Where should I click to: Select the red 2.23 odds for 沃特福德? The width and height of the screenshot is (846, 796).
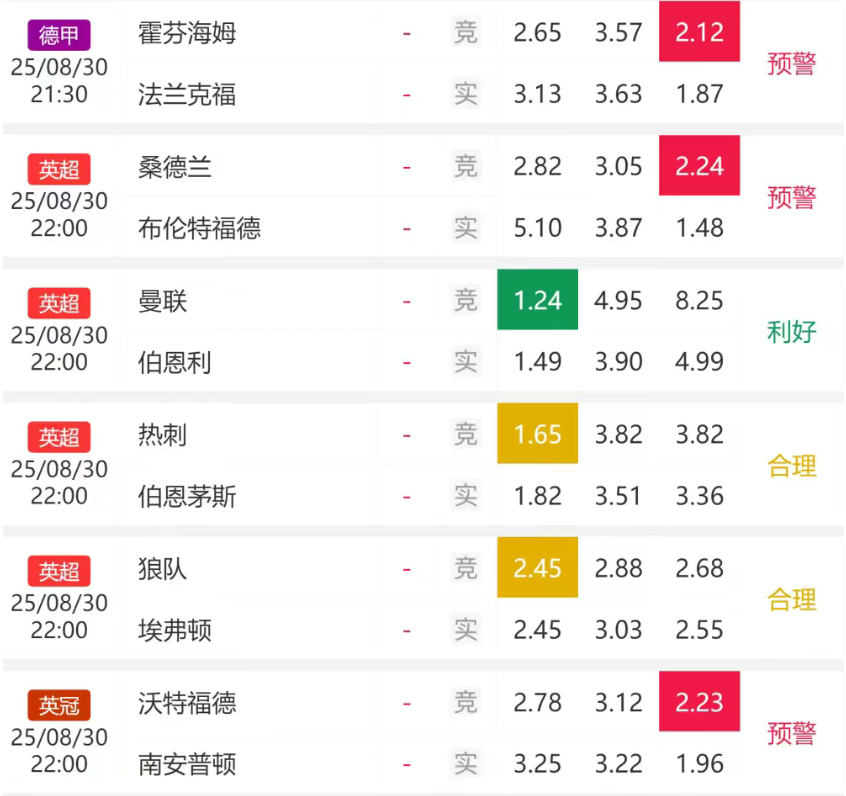[x=699, y=702]
